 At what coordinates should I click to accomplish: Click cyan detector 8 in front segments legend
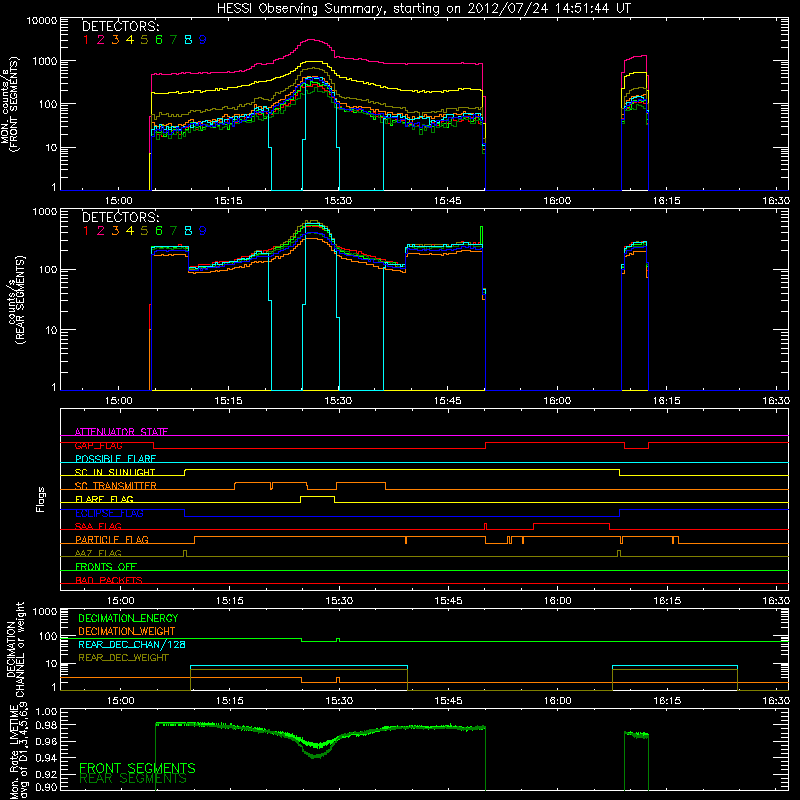coord(188,40)
